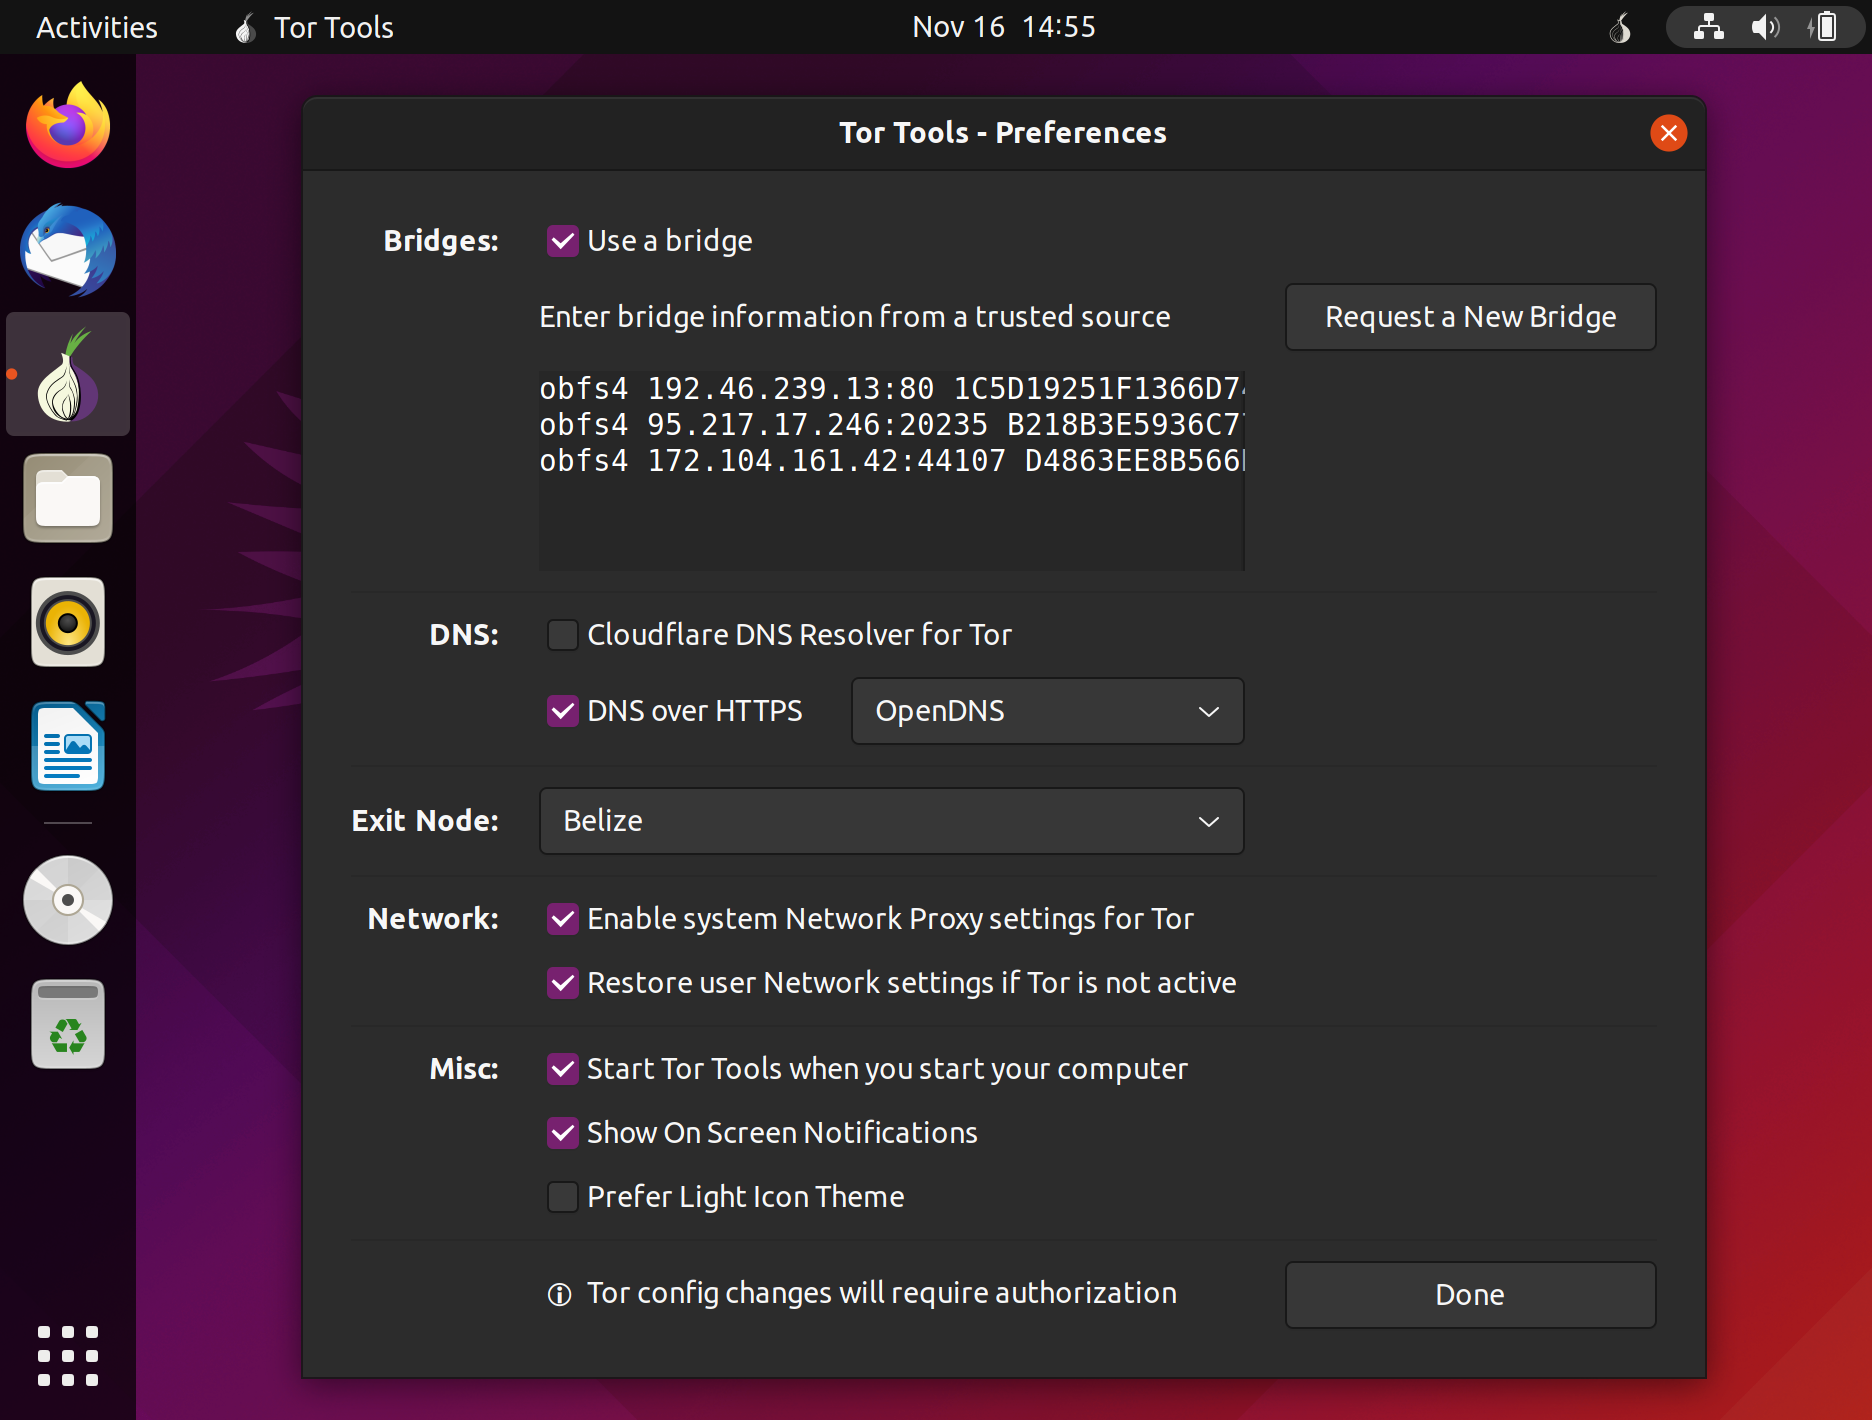
Task: Open the Activities overview
Action: (x=97, y=28)
